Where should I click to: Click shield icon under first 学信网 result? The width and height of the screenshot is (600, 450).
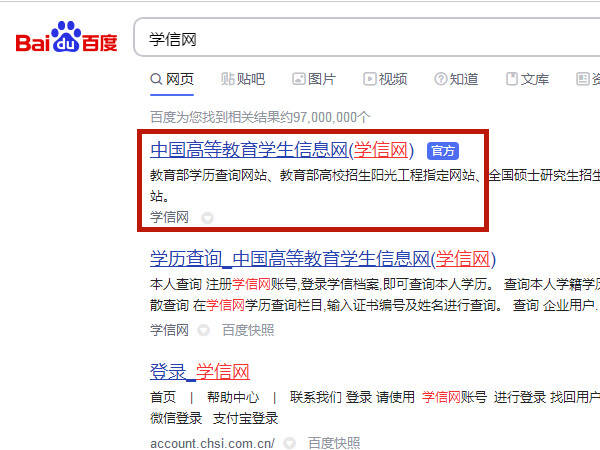click(x=207, y=218)
